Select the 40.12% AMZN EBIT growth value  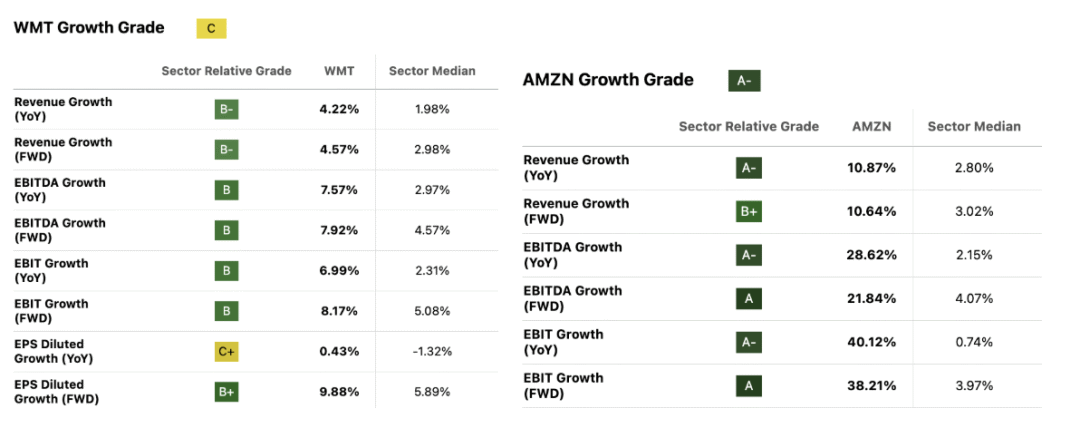pos(870,342)
